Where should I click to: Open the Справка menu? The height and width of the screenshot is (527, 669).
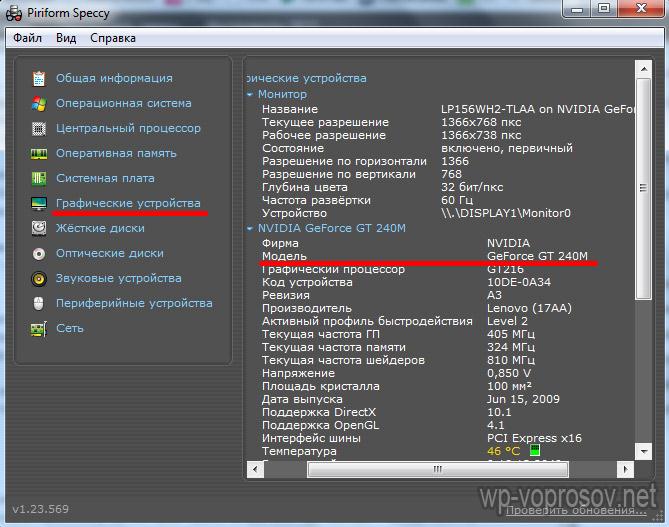(x=113, y=38)
